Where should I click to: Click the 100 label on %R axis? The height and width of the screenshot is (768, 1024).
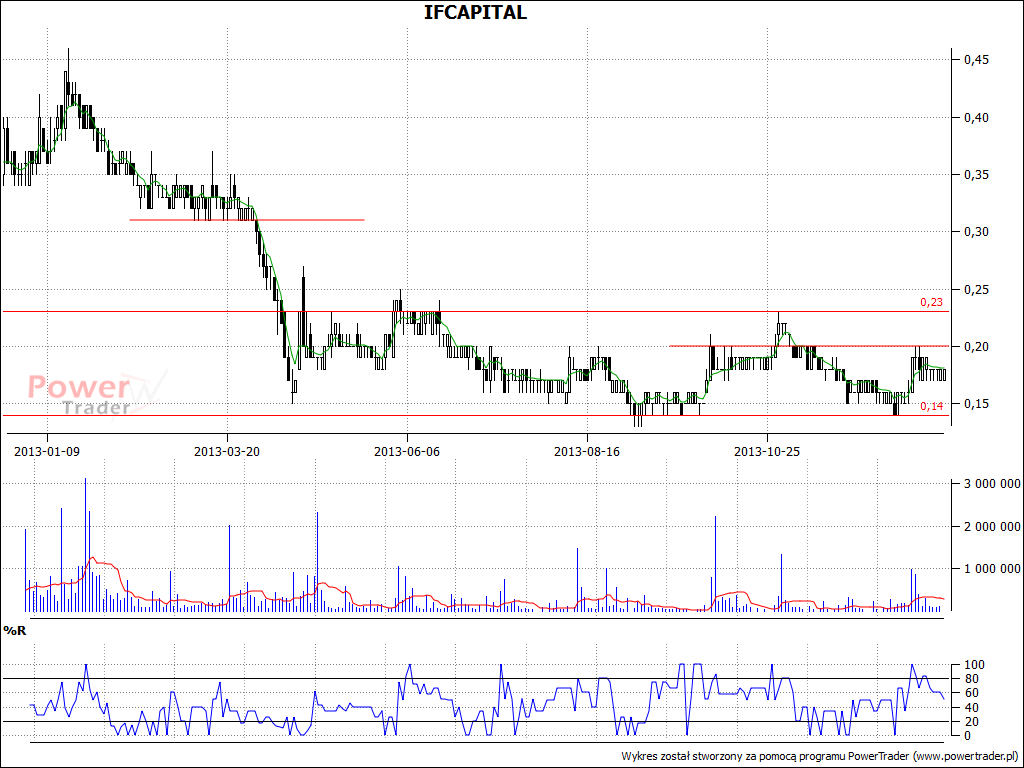[973, 665]
